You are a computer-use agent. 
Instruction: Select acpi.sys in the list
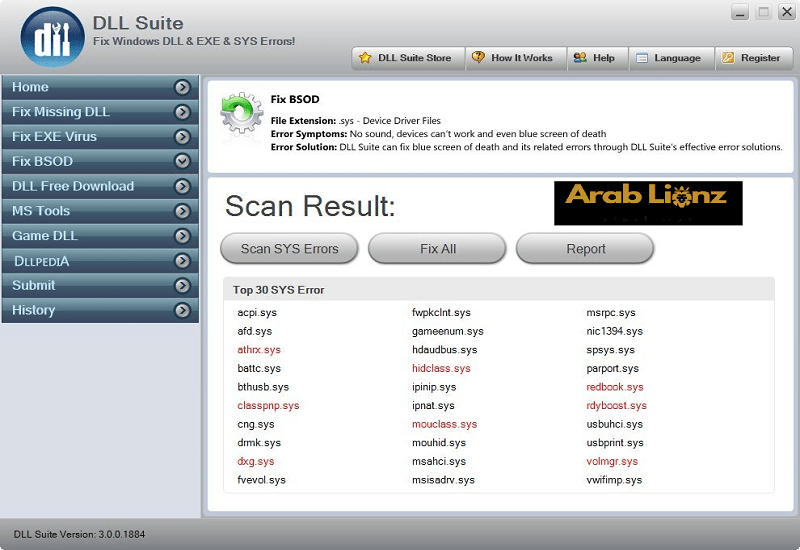(257, 313)
